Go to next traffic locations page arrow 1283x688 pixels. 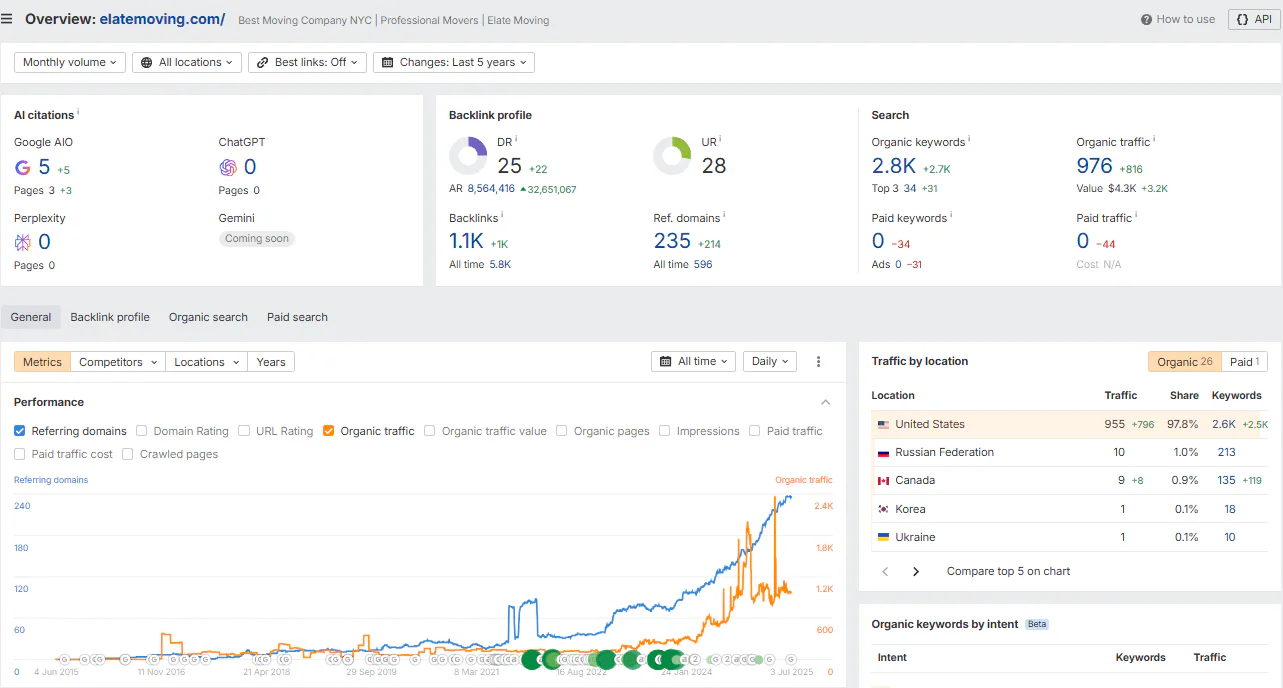(916, 572)
